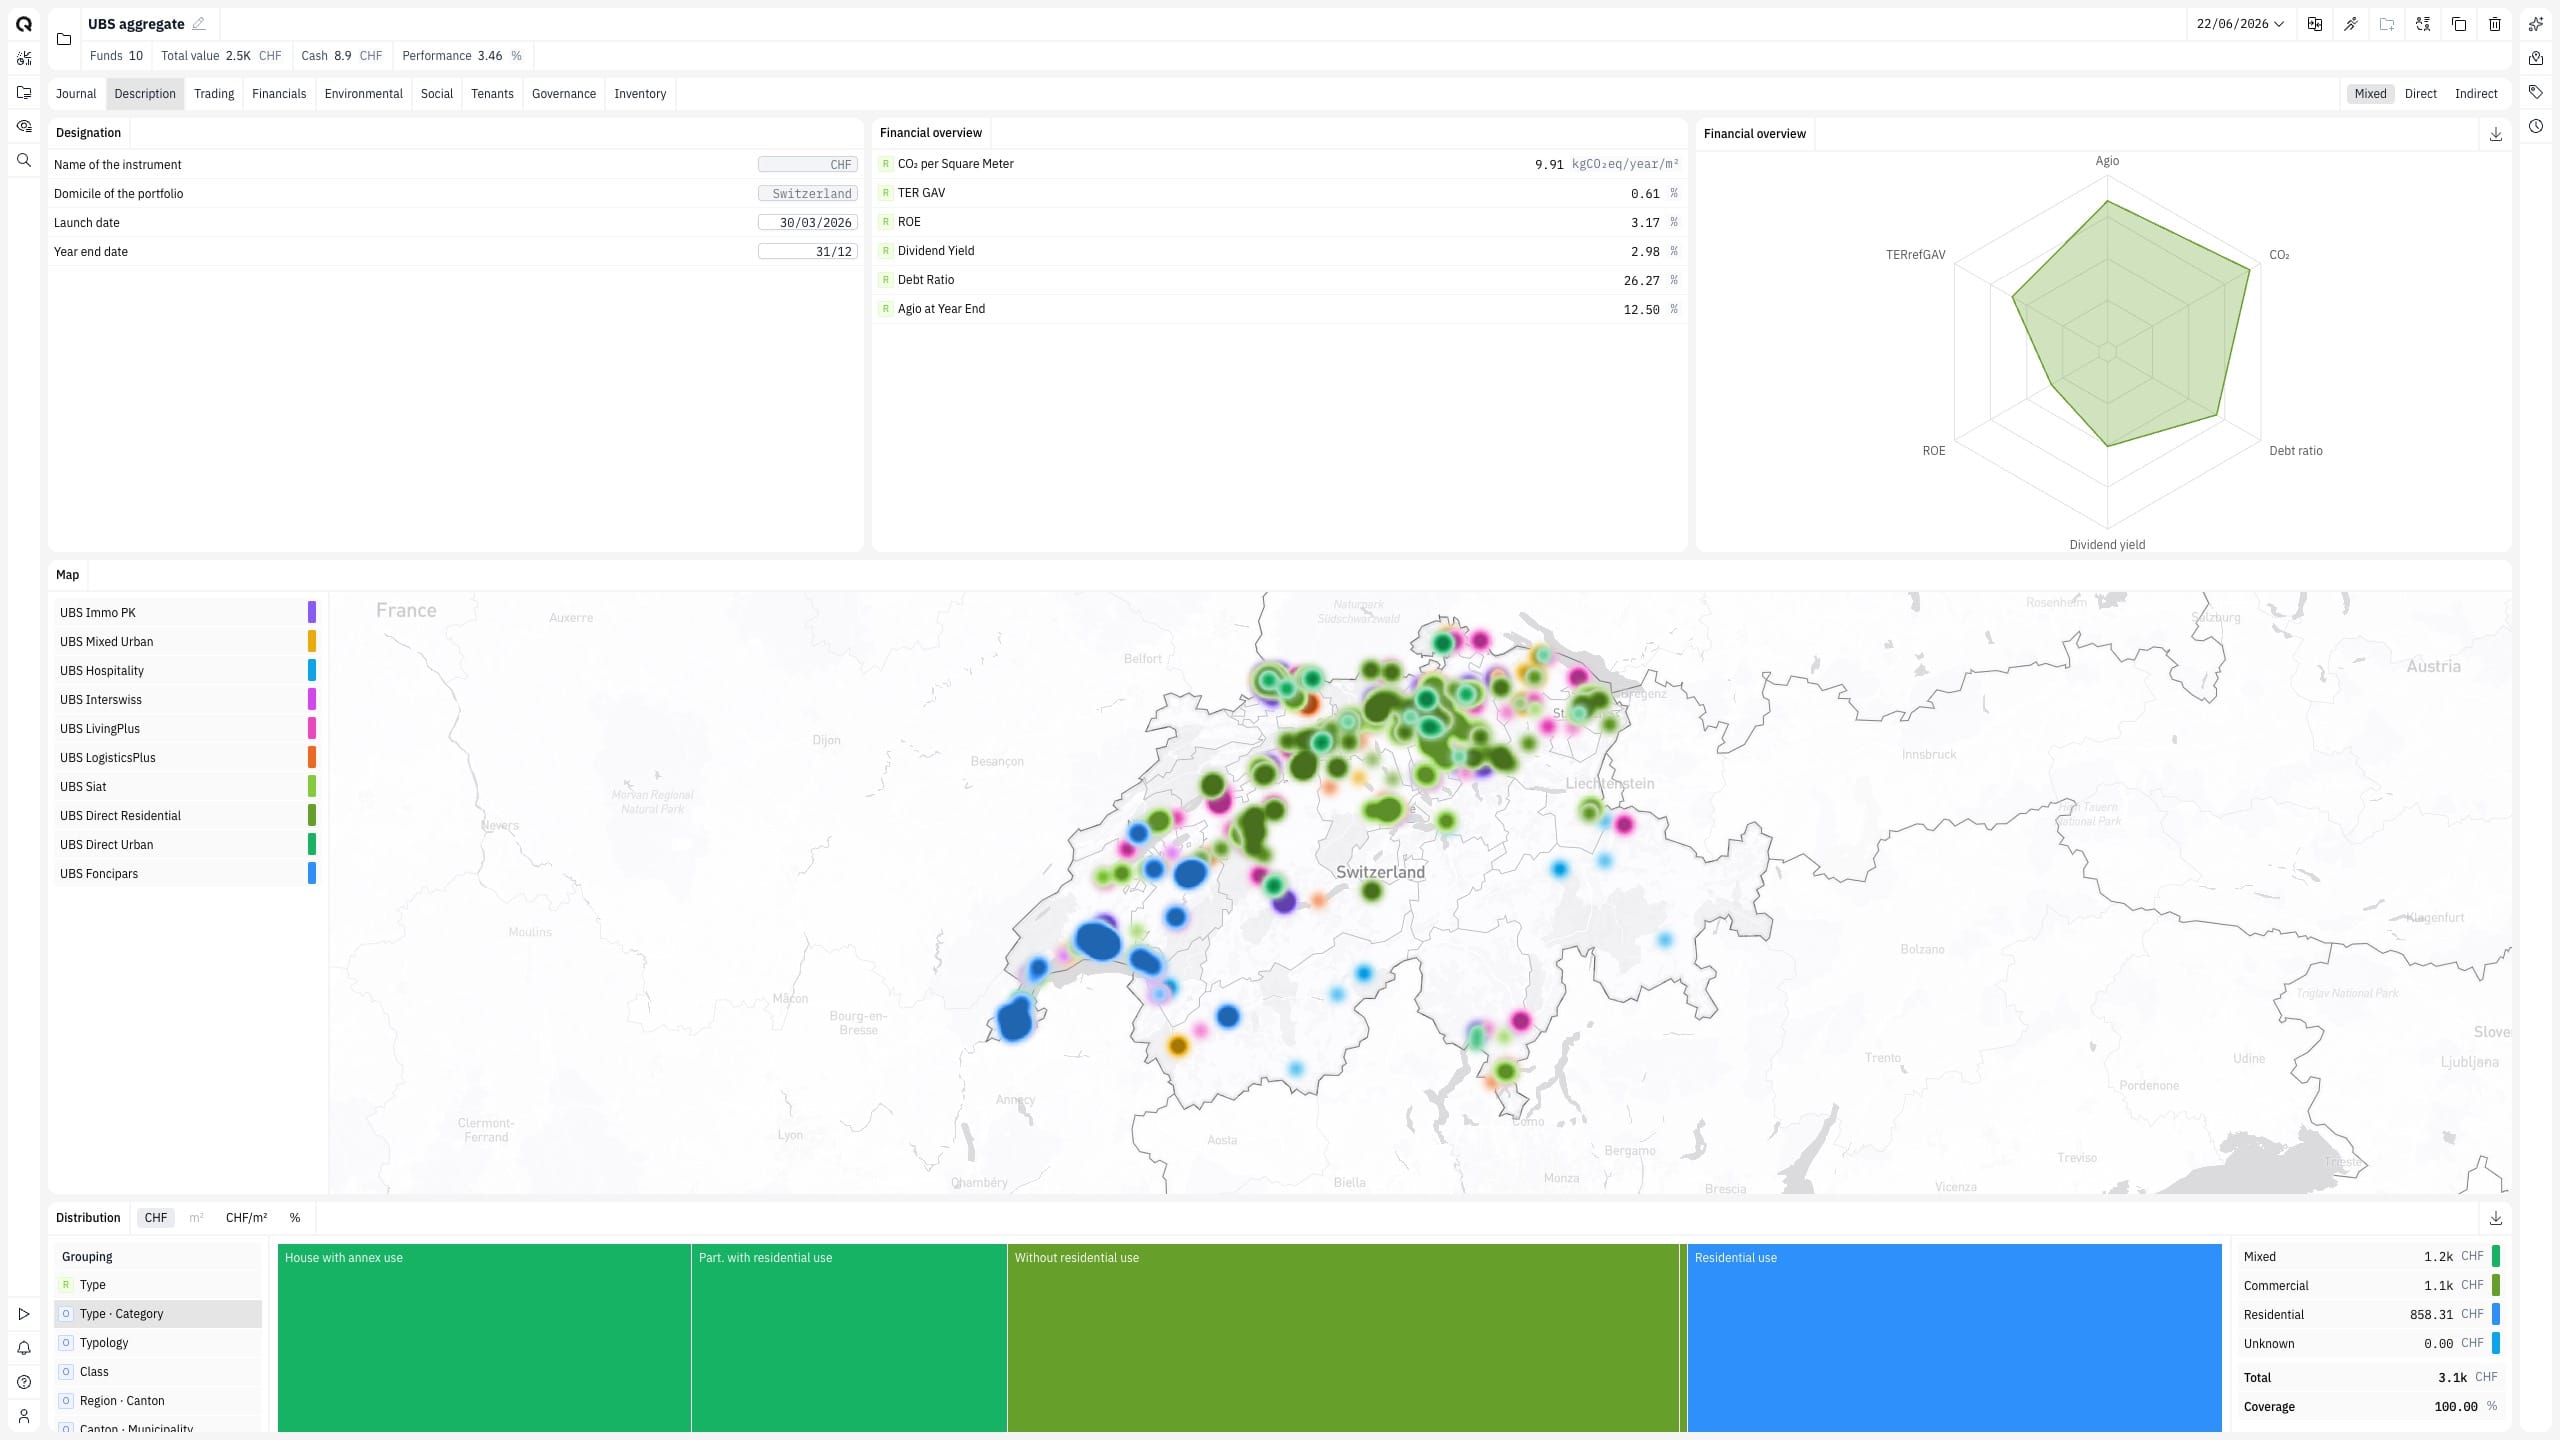
Task: Click the Part. with residential use block
Action: pyautogui.click(x=849, y=1338)
